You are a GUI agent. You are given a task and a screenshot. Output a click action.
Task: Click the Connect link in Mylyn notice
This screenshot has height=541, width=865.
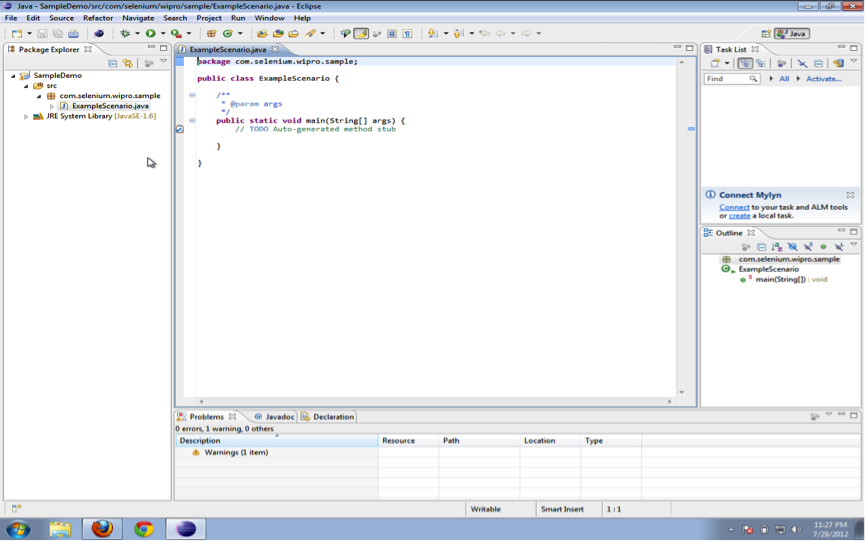pos(734,207)
